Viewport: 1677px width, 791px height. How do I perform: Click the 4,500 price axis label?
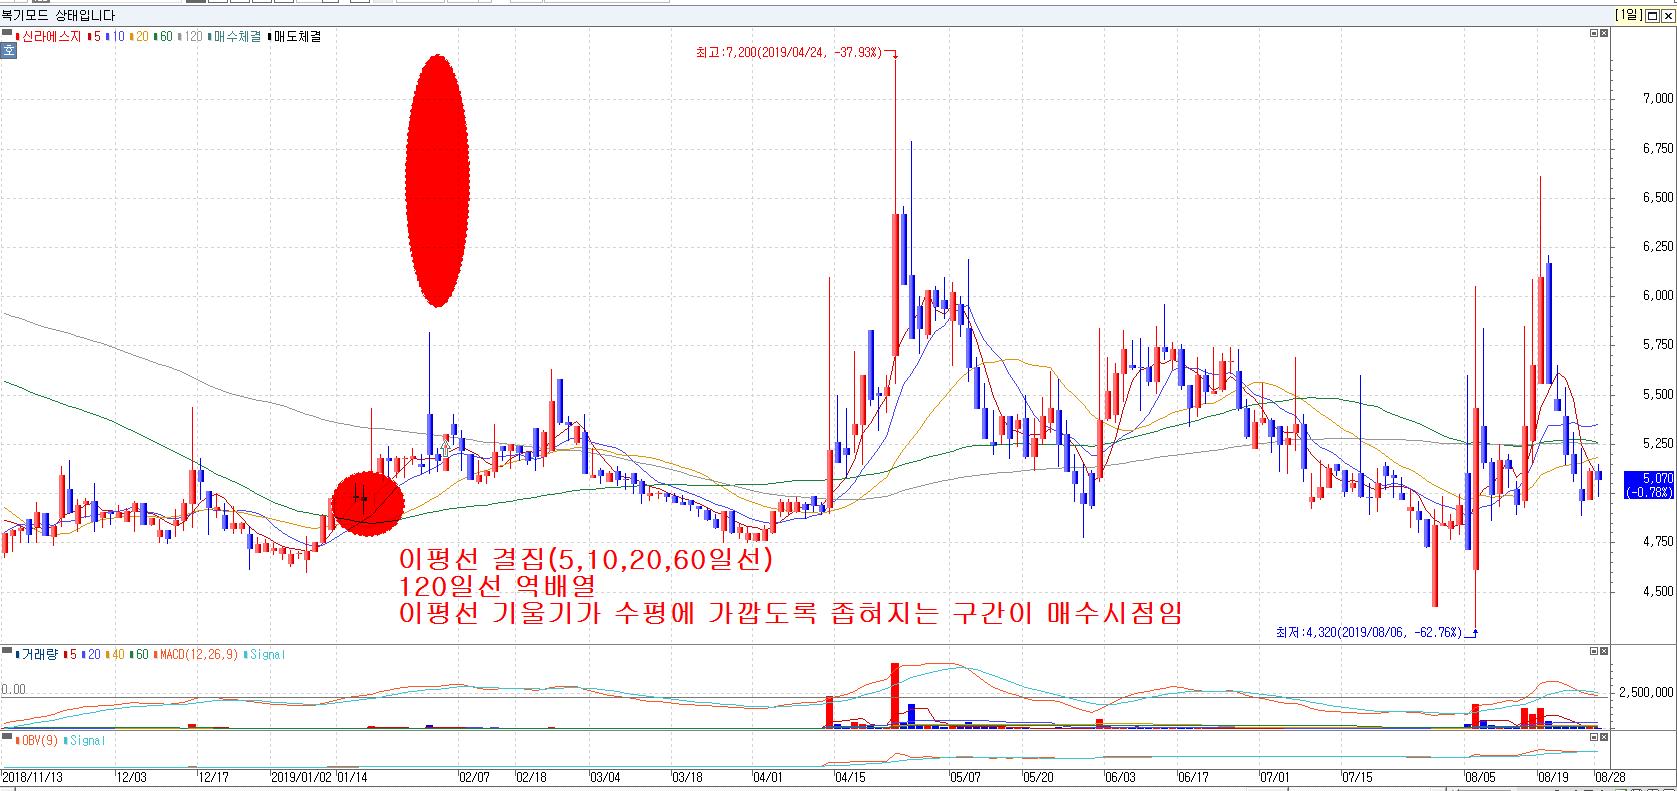pyautogui.click(x=1657, y=591)
